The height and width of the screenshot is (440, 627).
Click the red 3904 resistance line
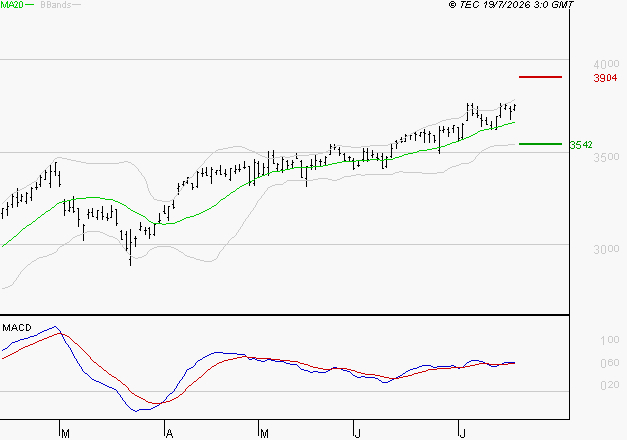tap(540, 77)
